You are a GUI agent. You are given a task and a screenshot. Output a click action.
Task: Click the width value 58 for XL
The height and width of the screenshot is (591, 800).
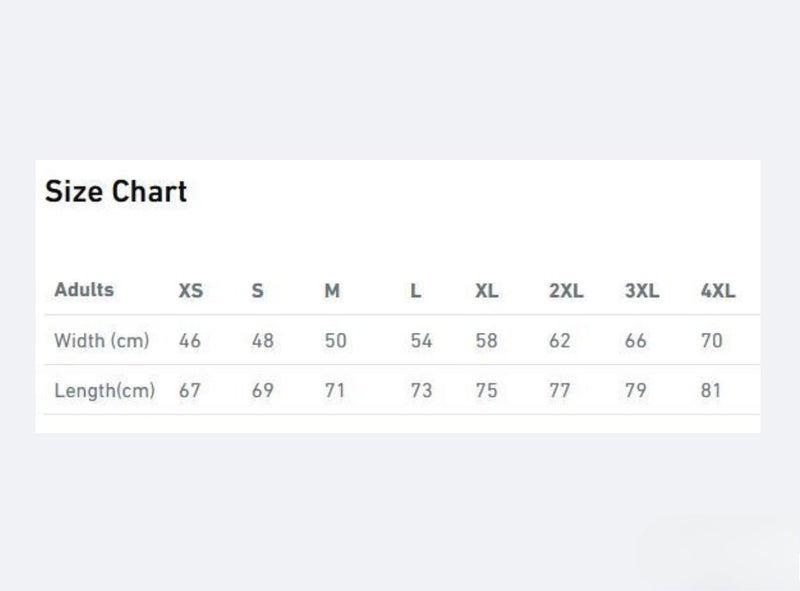486,341
